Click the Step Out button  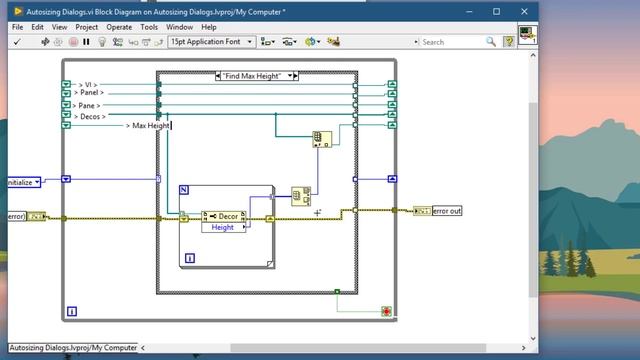pos(159,42)
